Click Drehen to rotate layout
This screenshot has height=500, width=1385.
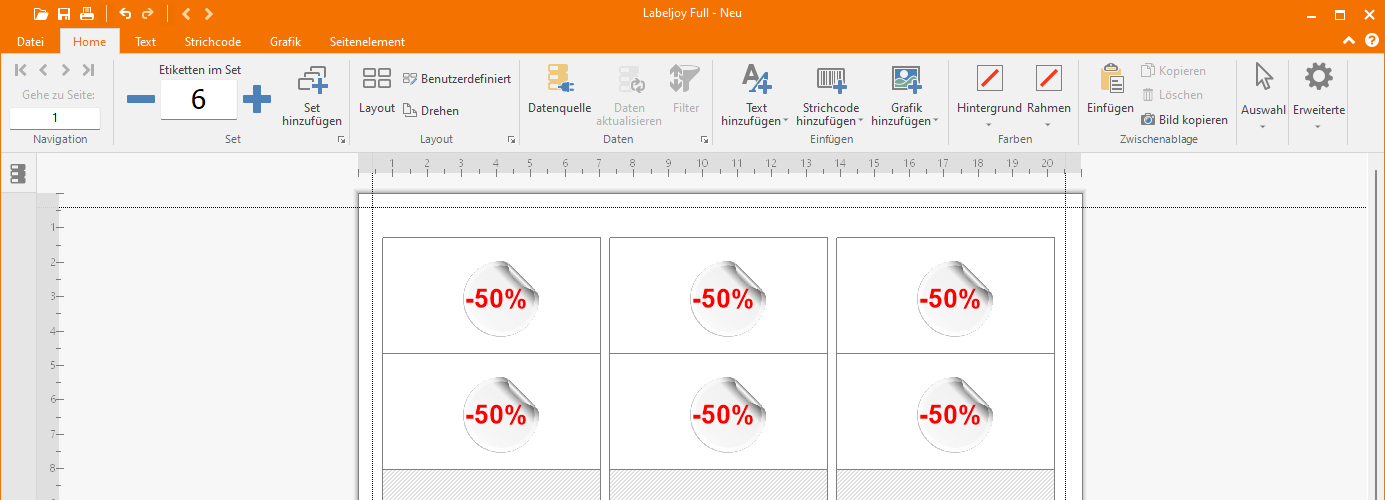pyautogui.click(x=431, y=111)
